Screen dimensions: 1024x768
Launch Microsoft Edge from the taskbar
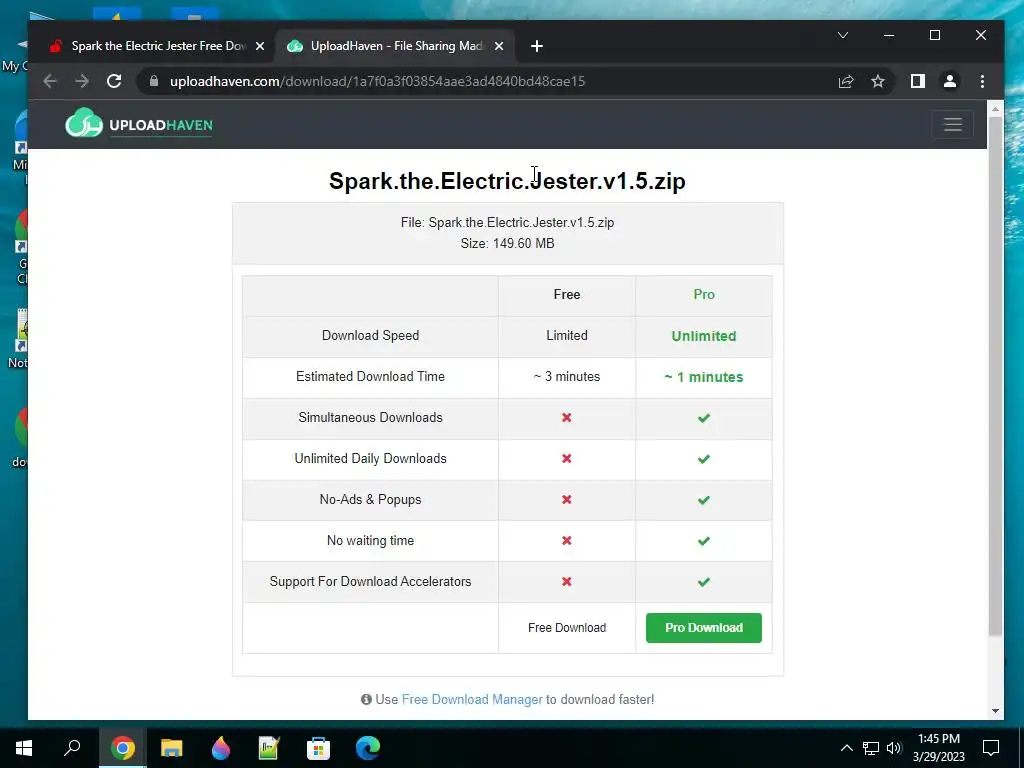point(368,747)
